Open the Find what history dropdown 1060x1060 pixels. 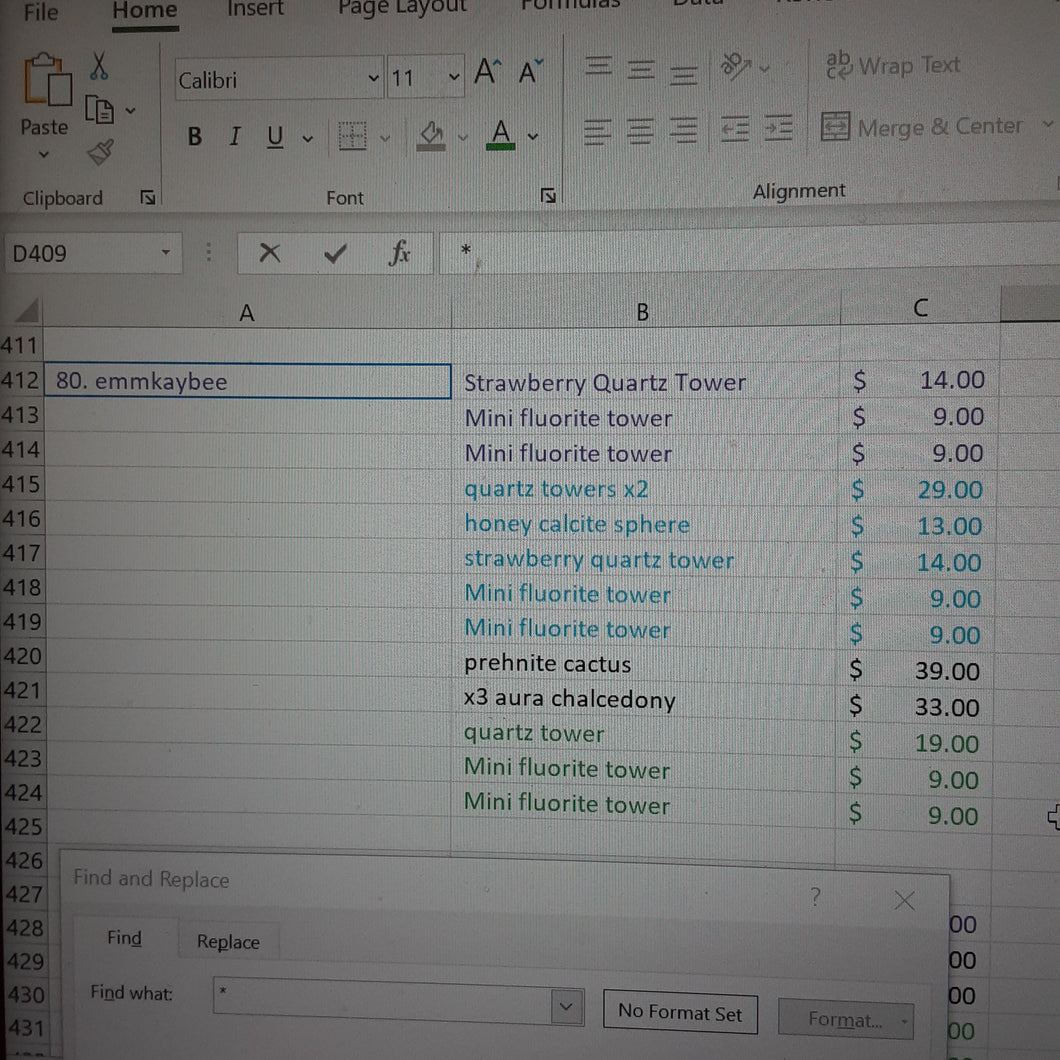pyautogui.click(x=567, y=1007)
